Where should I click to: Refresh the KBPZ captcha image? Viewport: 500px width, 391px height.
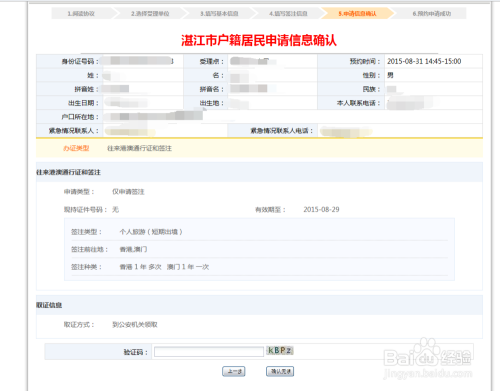(280, 351)
